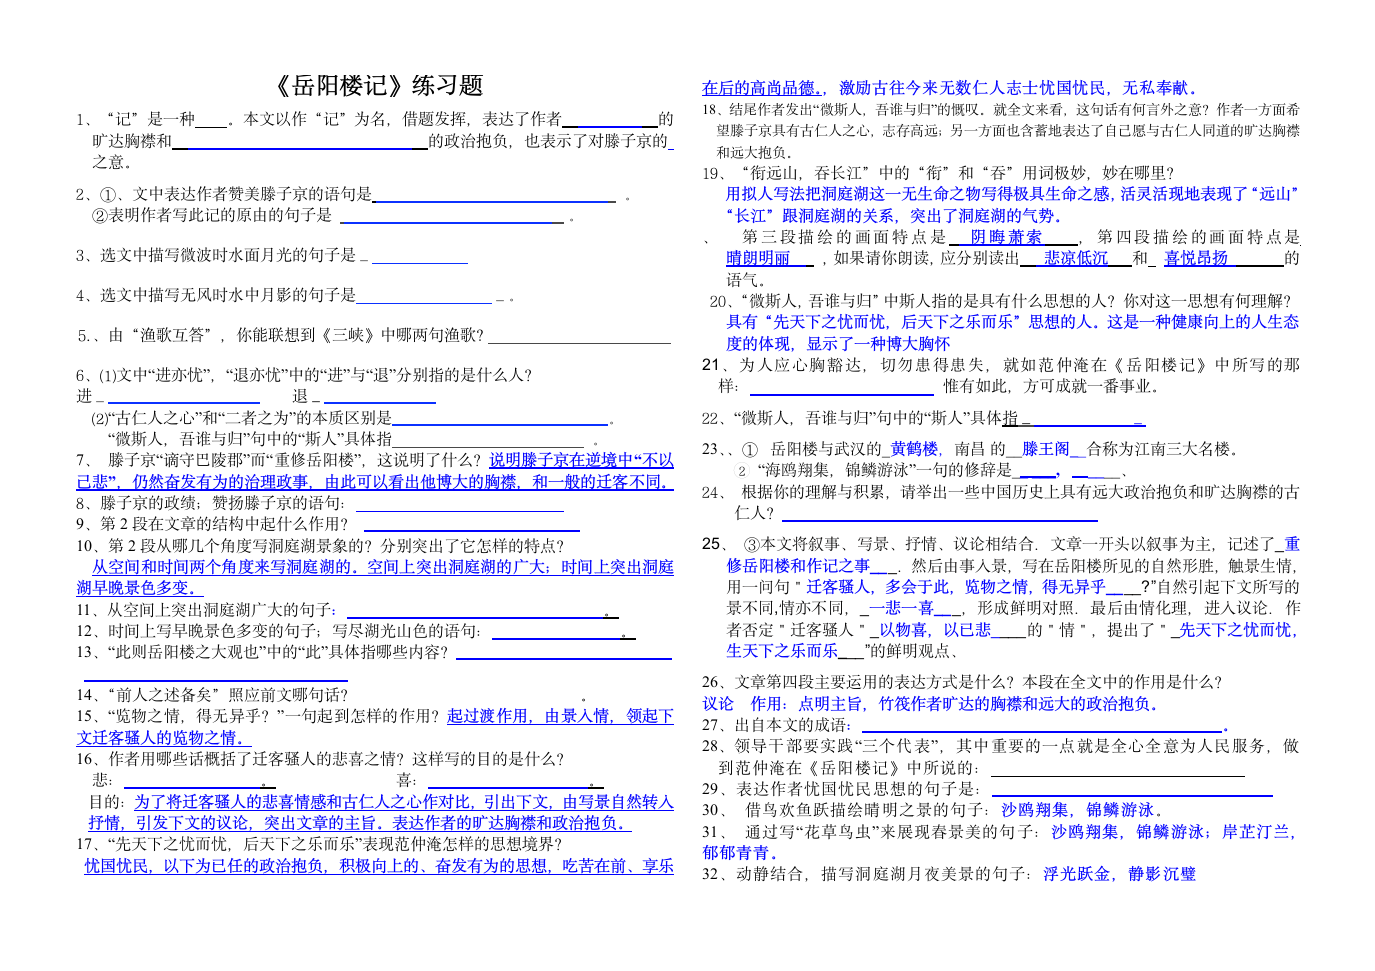
Task: Click blue answer 度的体现,显示了一种博大胸怀
Action: (838, 344)
